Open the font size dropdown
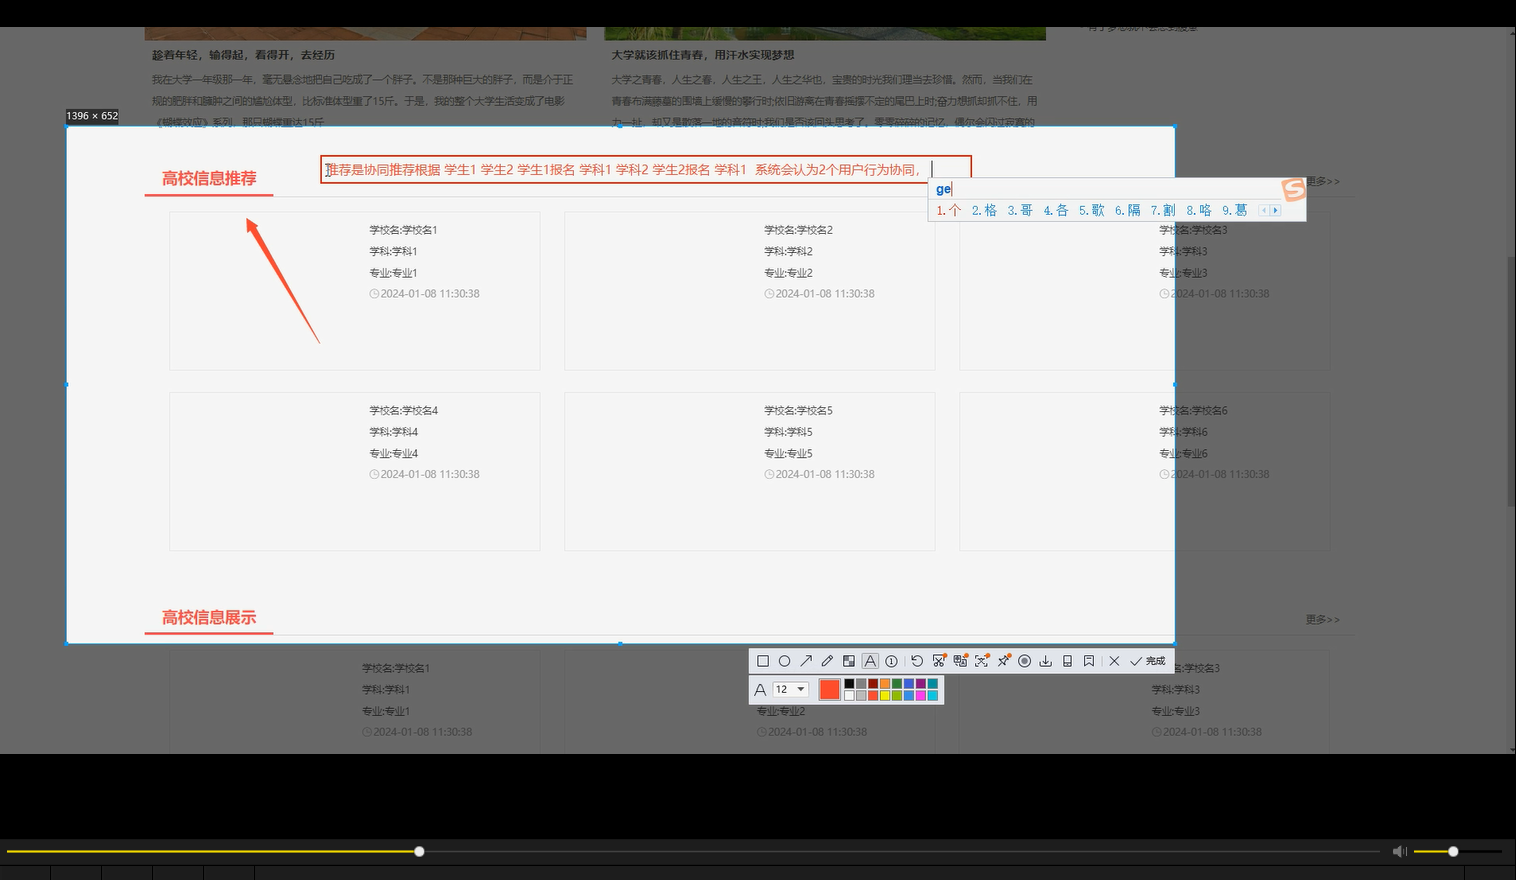Image resolution: width=1516 pixels, height=880 pixels. [791, 689]
